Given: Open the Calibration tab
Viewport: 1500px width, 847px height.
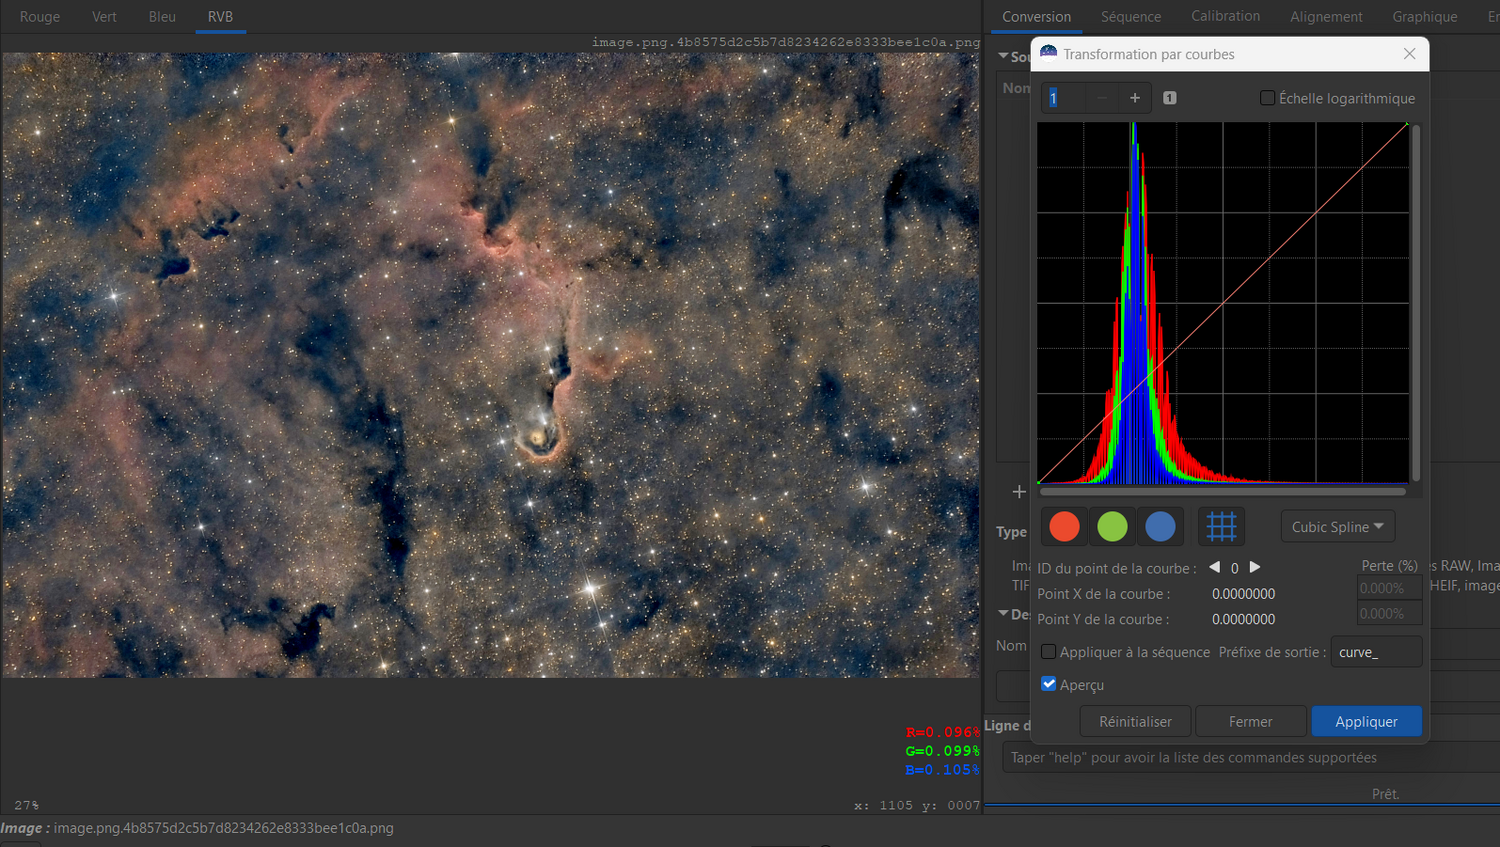Looking at the screenshot, I should click(1225, 17).
